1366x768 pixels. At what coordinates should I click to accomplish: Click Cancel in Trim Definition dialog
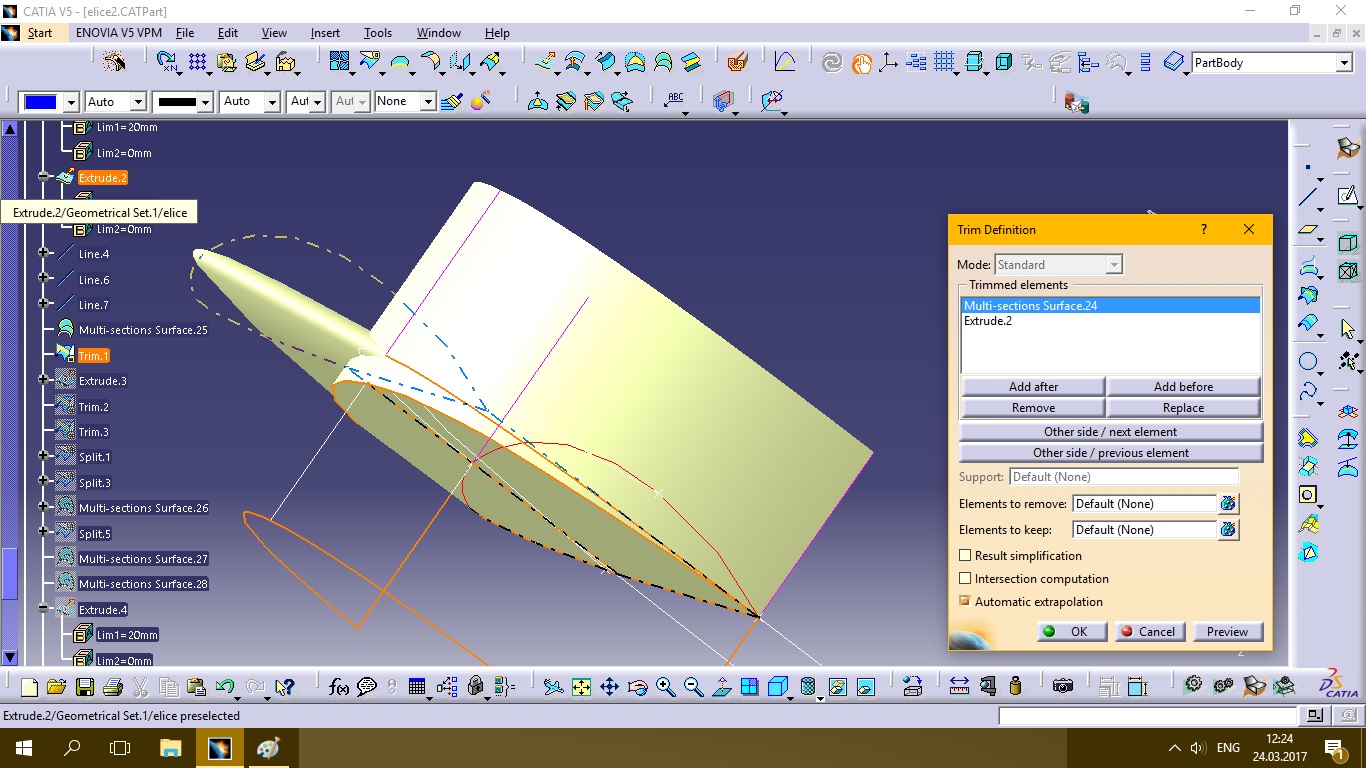(1150, 631)
